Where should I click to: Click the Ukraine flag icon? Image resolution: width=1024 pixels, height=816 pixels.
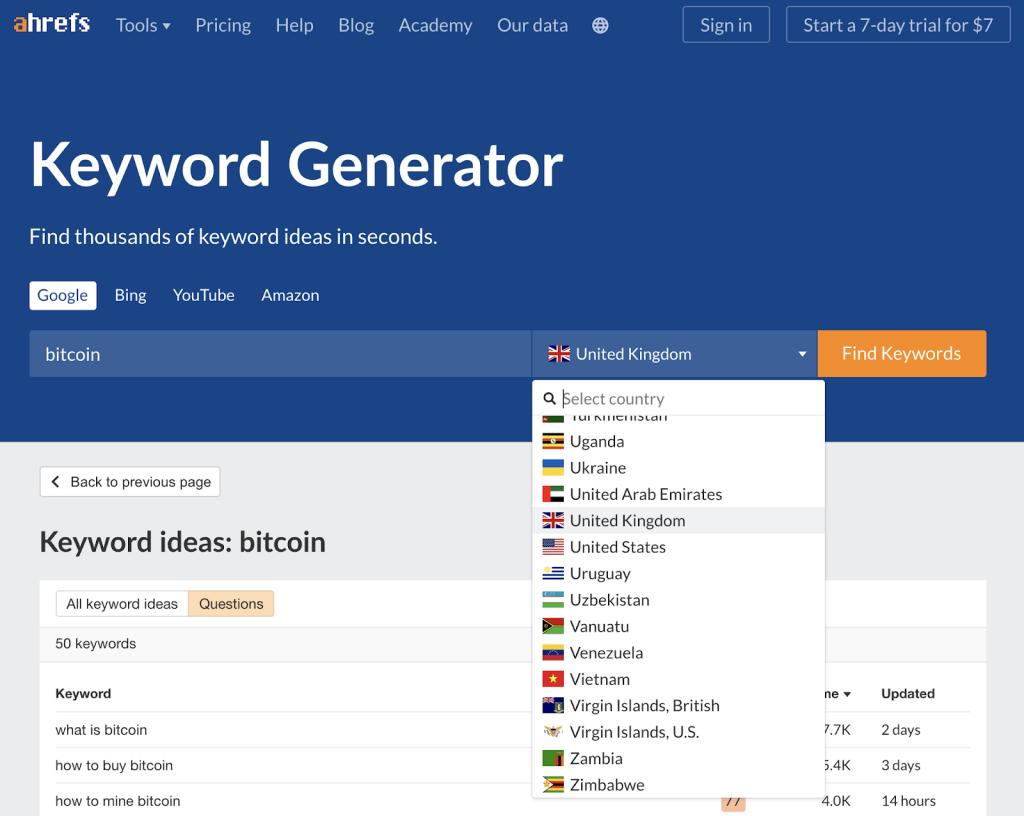pos(553,467)
